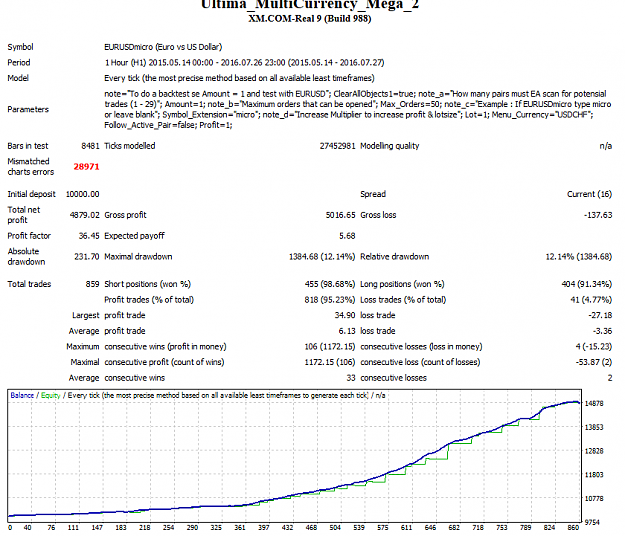Click the Total net profit value 4879.02
This screenshot has width=625, height=536.
click(85, 215)
